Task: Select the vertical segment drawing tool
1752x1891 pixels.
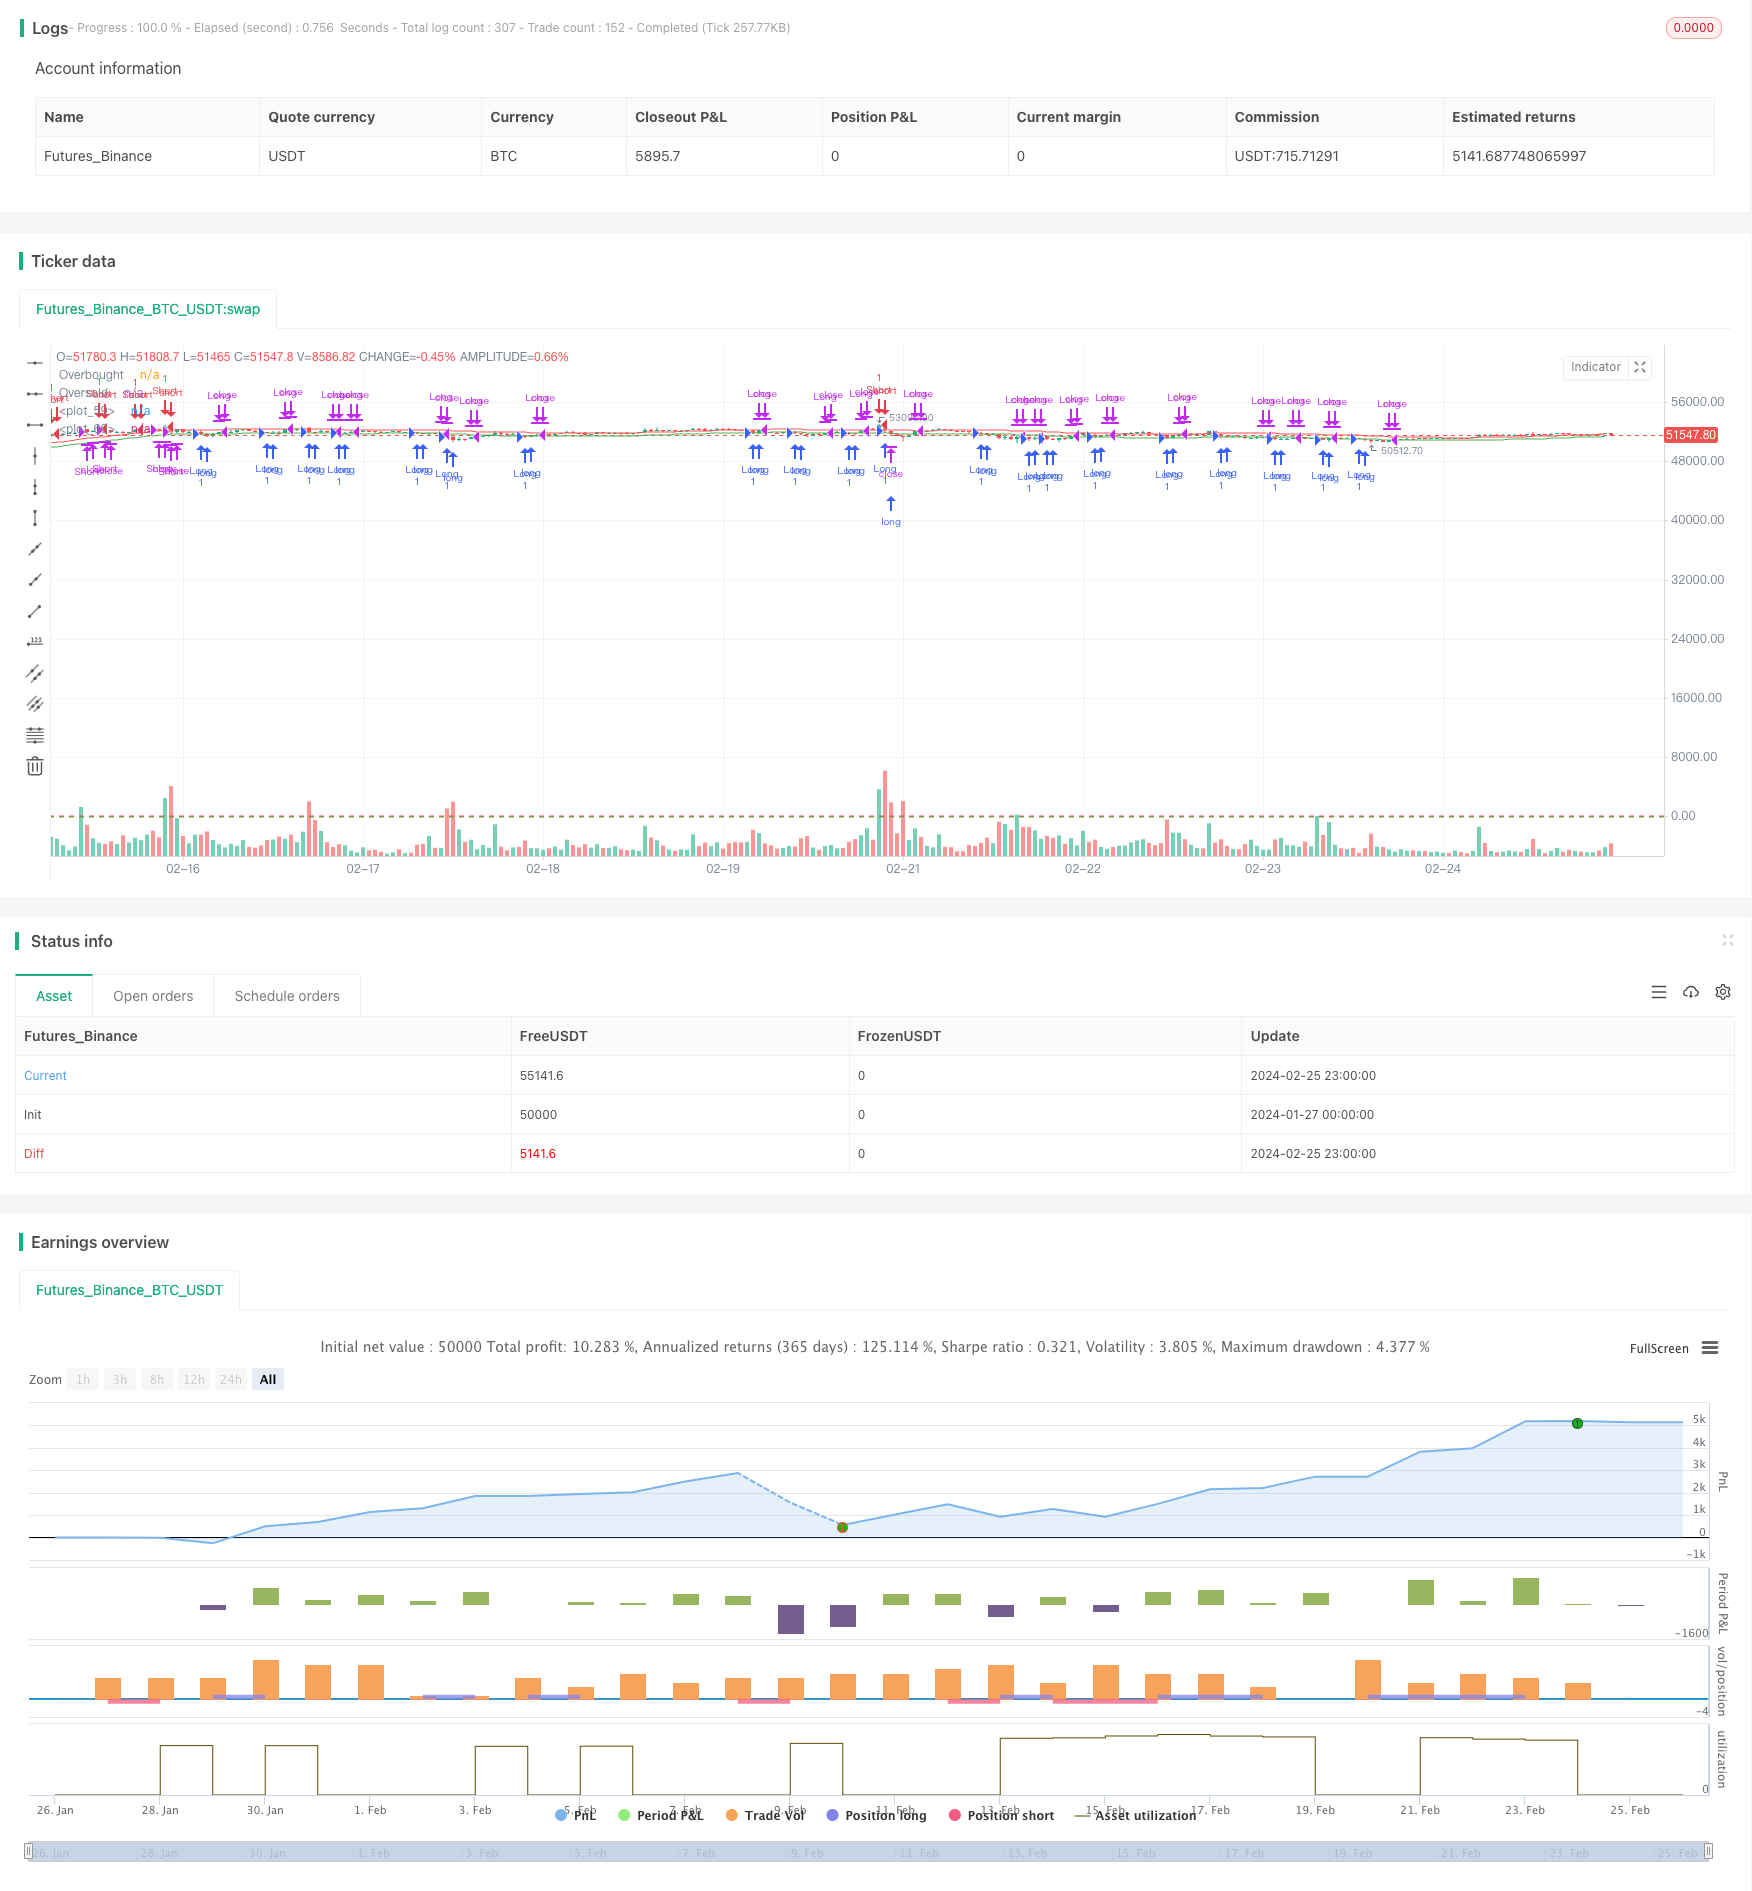Action: (35, 518)
